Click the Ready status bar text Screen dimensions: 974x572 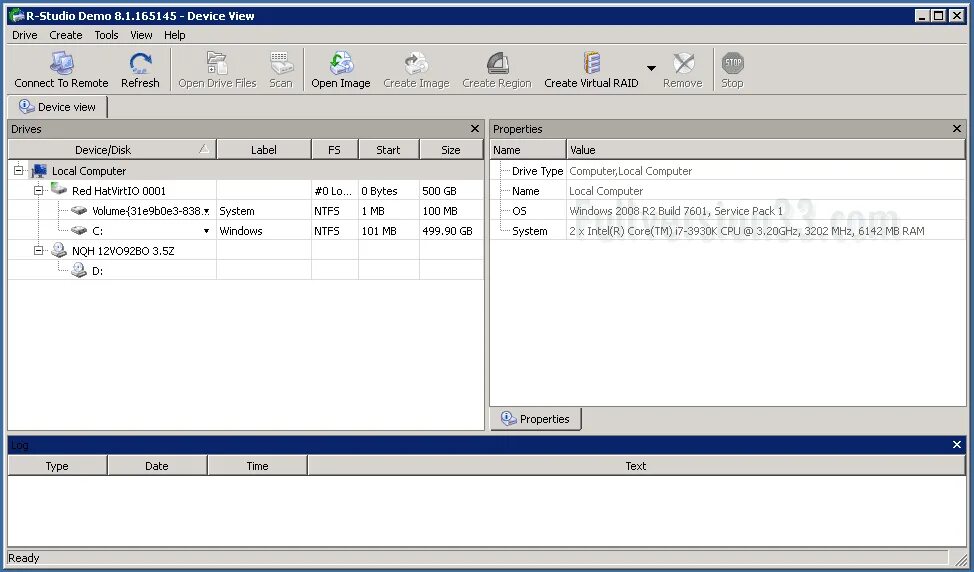[x=24, y=558]
